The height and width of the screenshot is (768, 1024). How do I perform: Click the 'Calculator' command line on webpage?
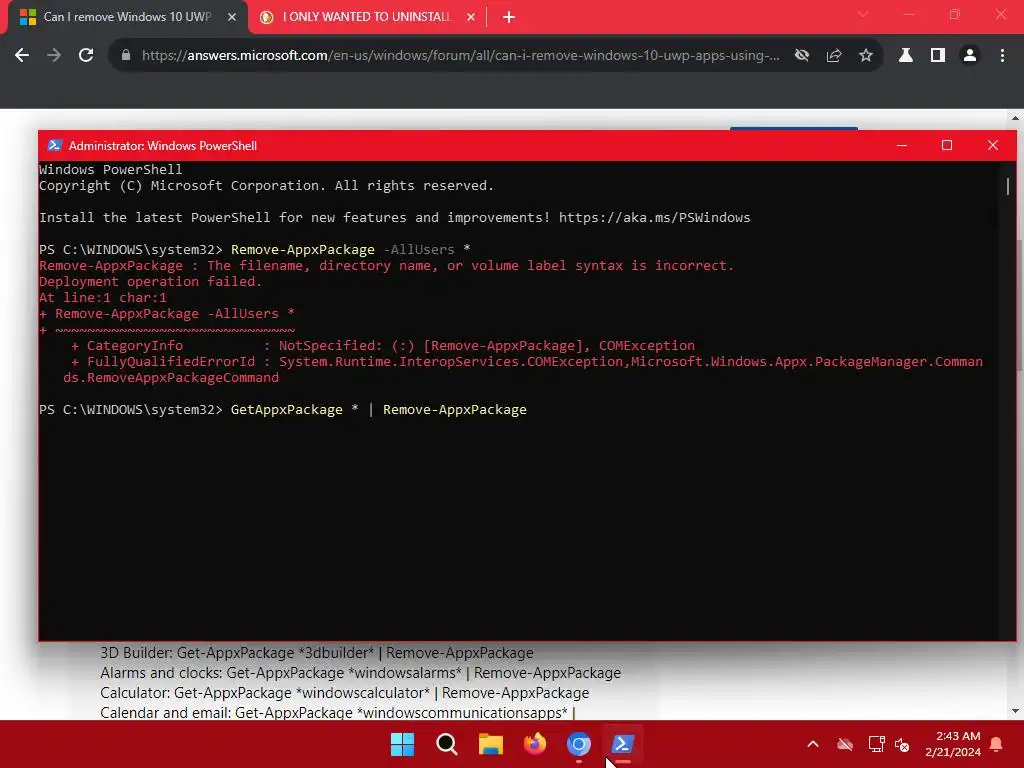click(x=344, y=693)
